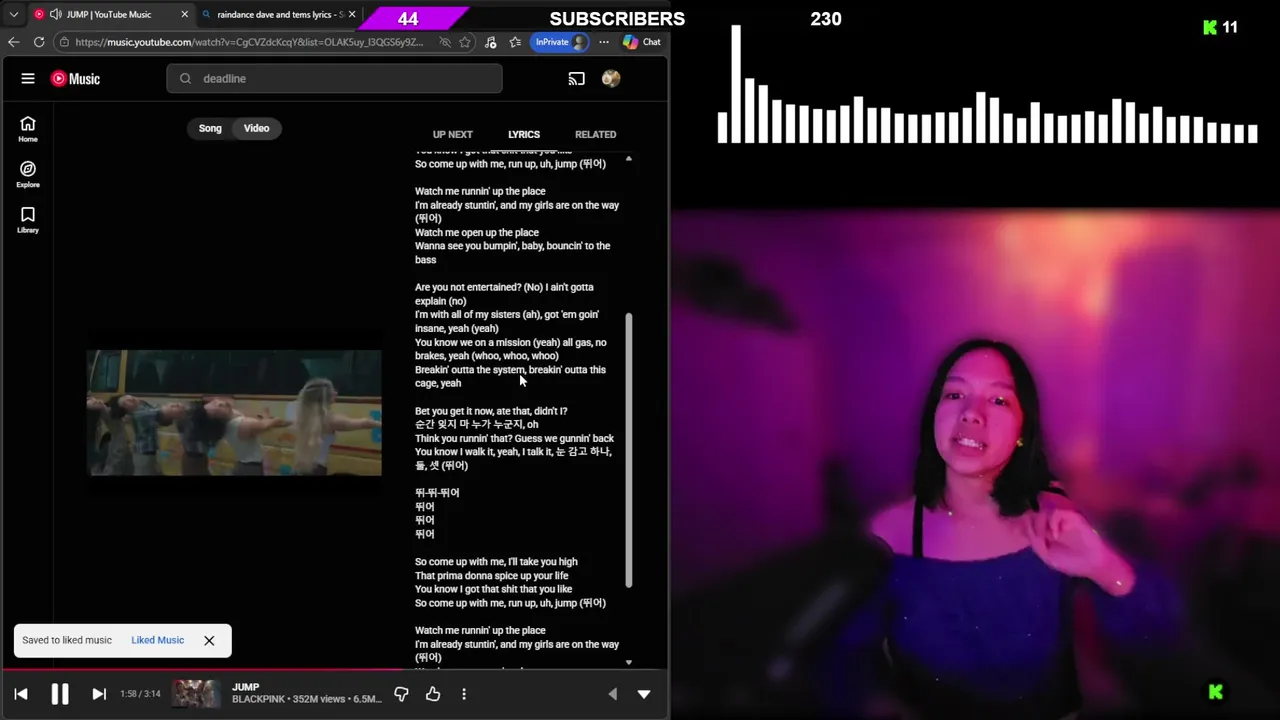Close the JUMP YouTube Music tab
The image size is (1280, 720).
184,15
